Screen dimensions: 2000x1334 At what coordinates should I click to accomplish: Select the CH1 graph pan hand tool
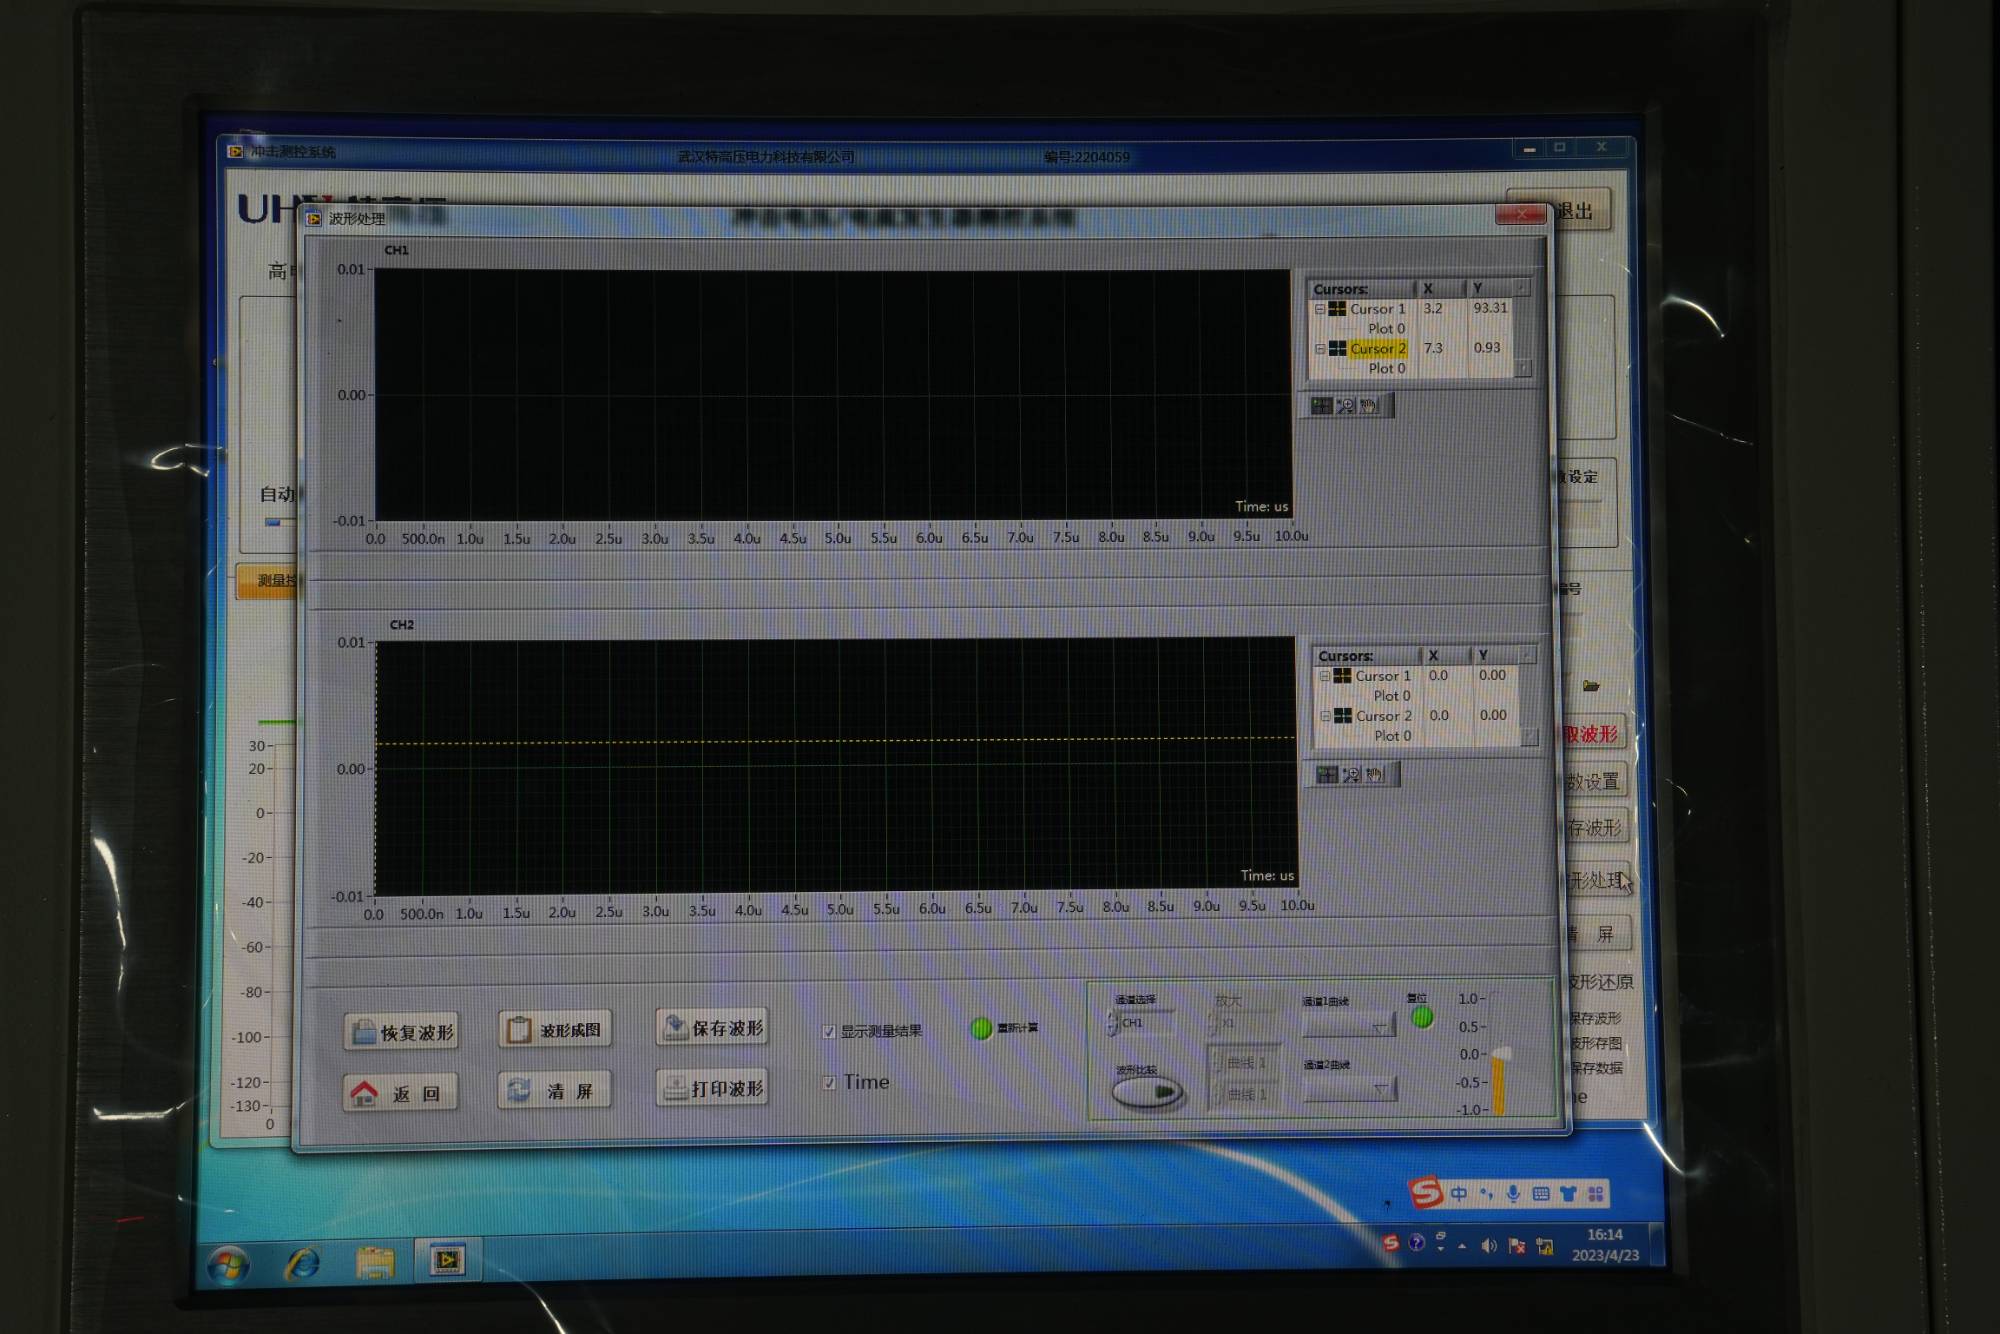coord(1369,406)
